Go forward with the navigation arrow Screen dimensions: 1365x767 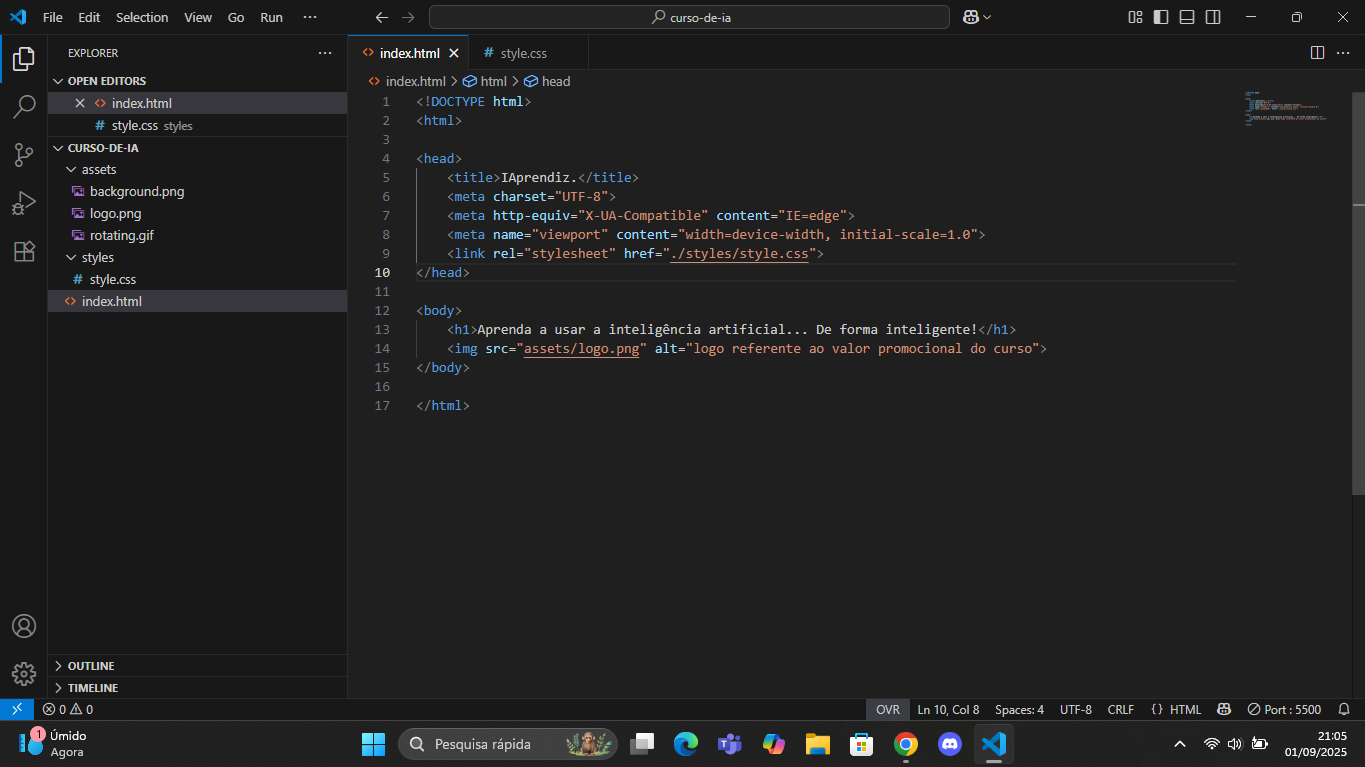point(408,17)
